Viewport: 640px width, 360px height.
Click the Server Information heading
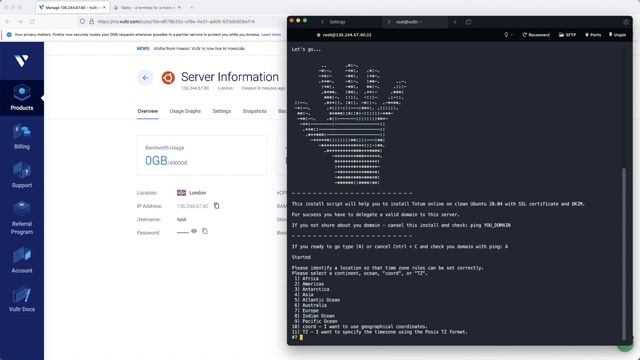(x=230, y=77)
